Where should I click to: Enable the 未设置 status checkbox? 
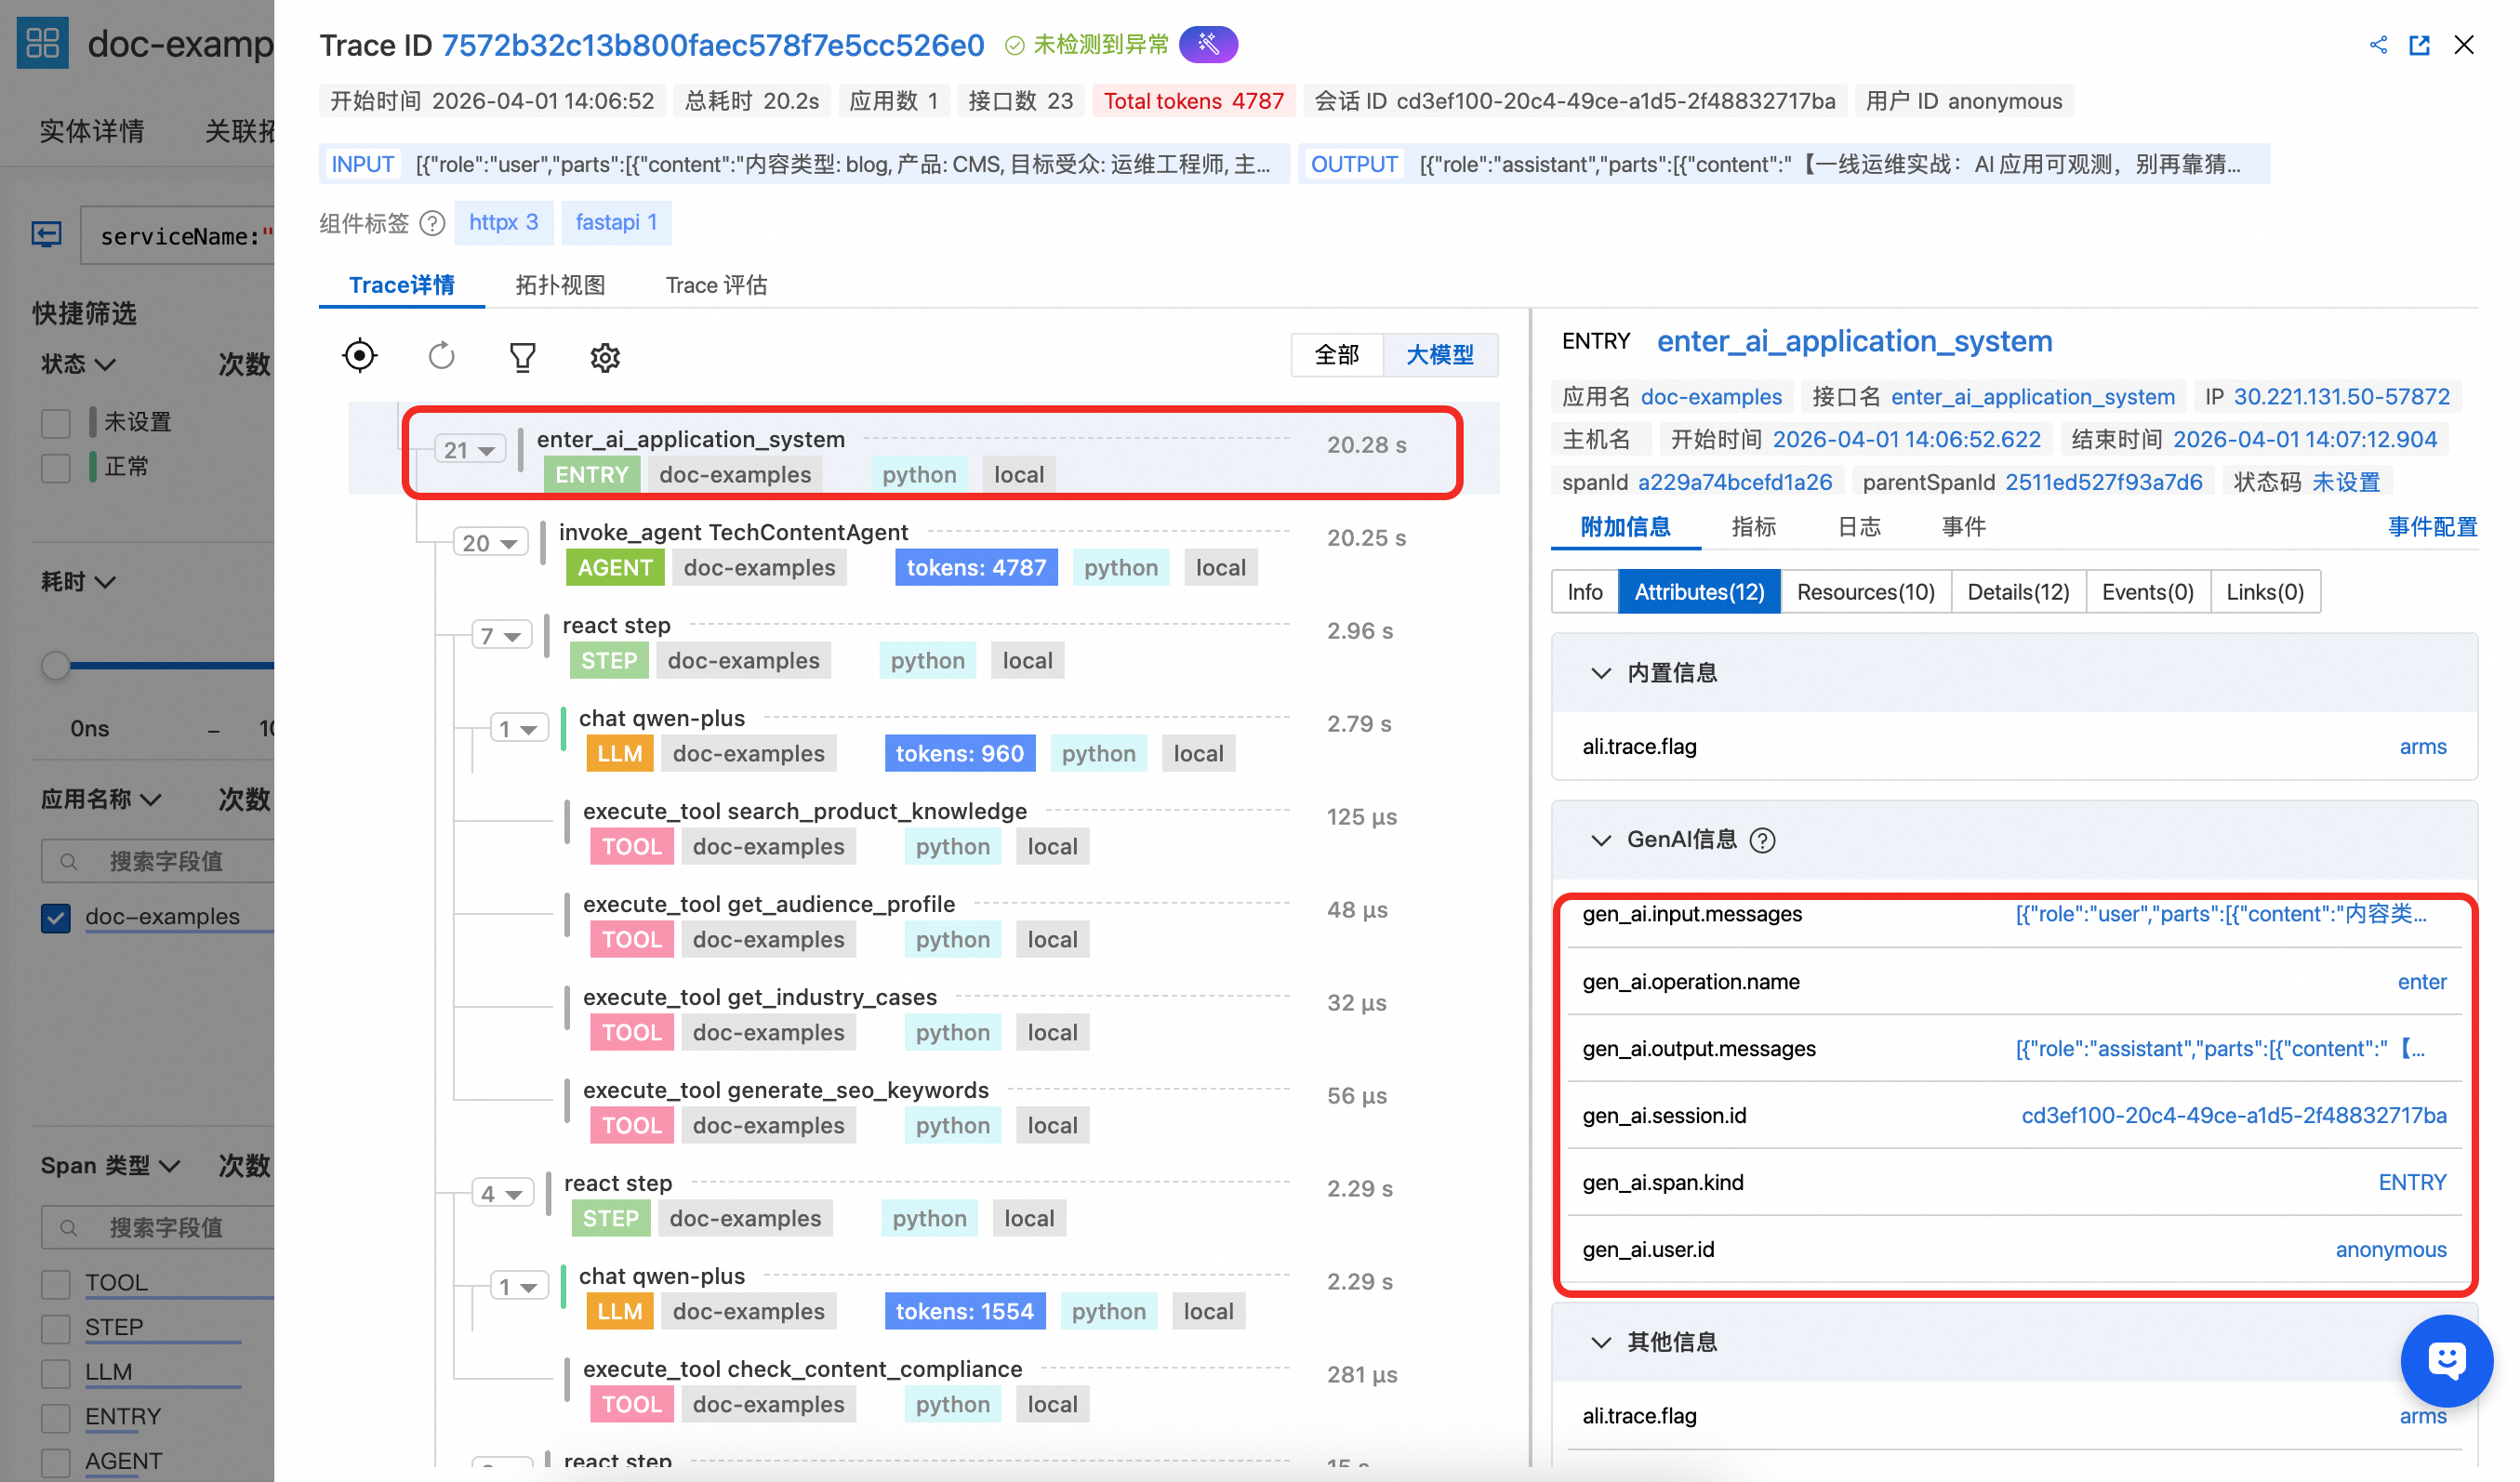tap(56, 423)
